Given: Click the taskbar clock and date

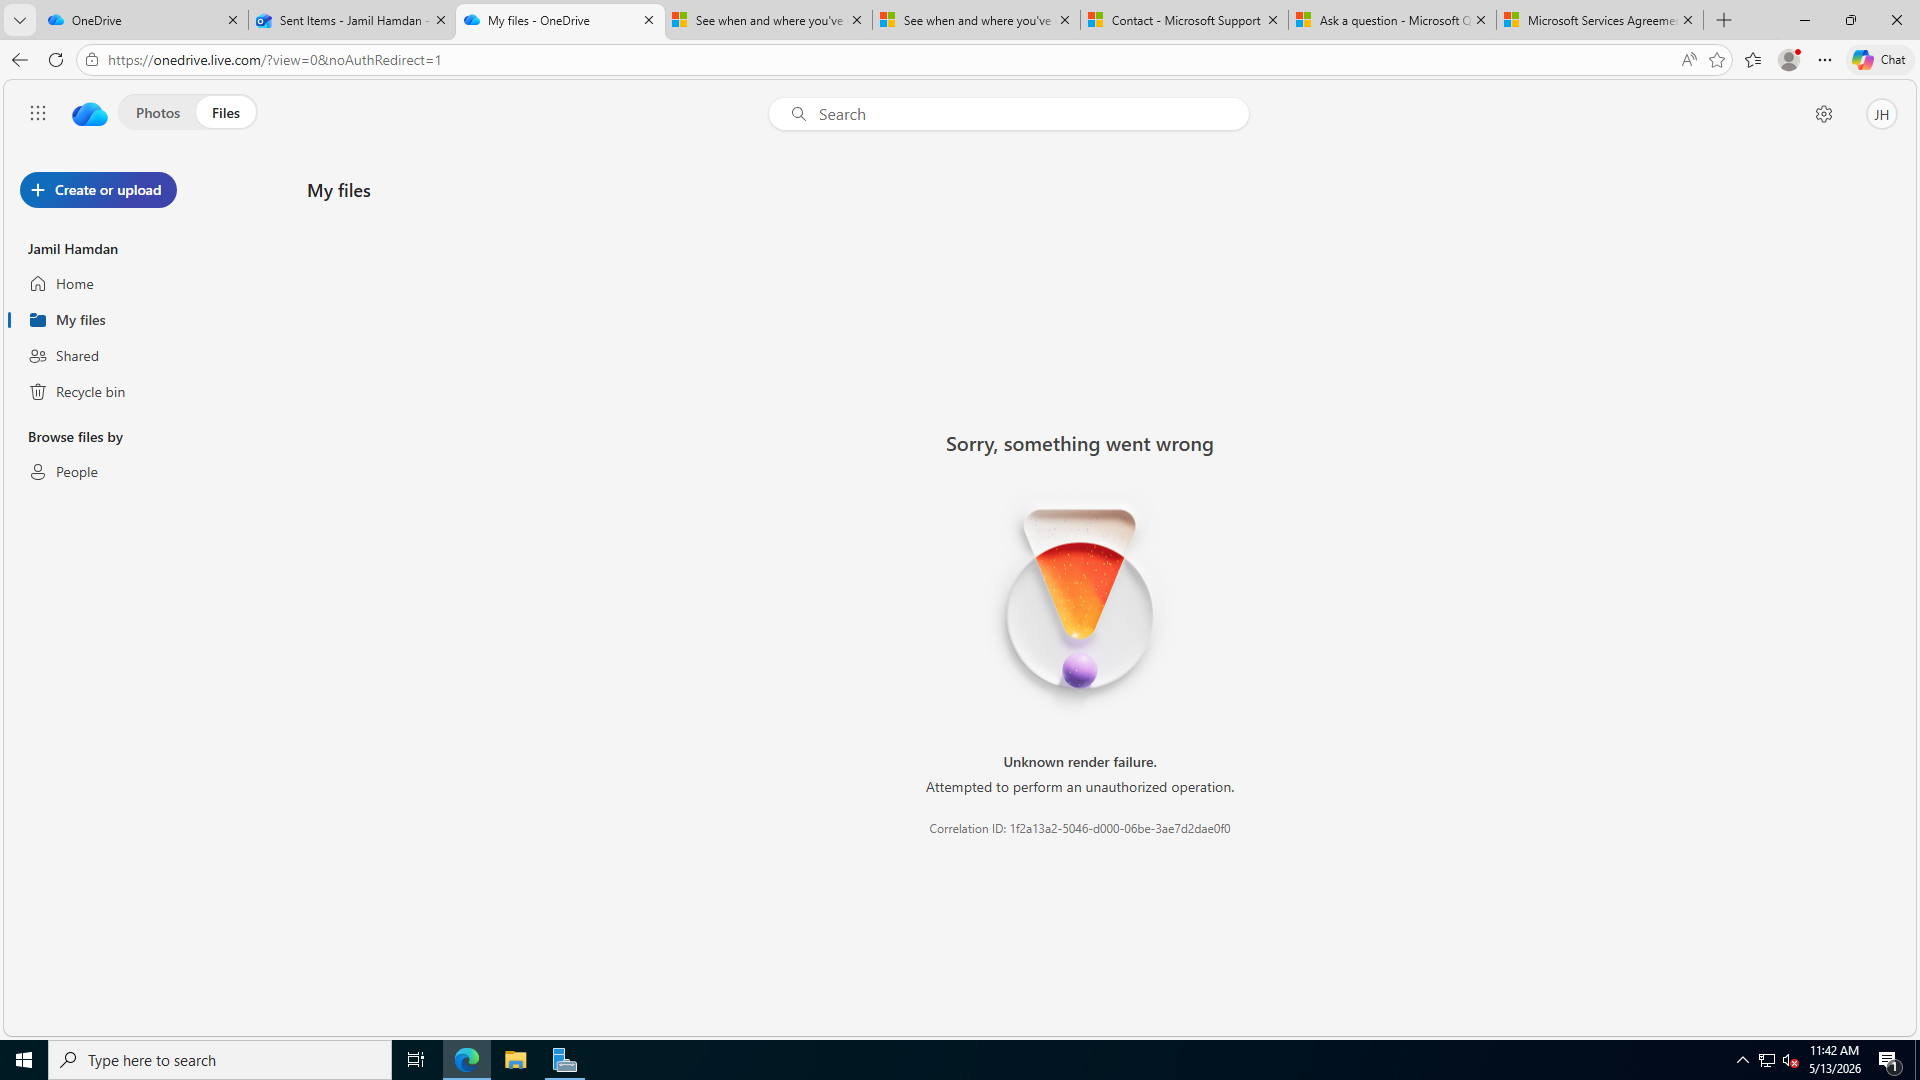Looking at the screenshot, I should (1835, 1060).
